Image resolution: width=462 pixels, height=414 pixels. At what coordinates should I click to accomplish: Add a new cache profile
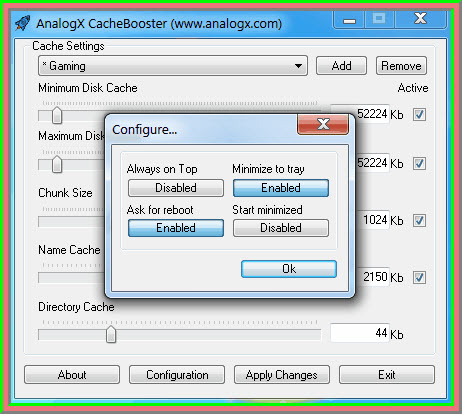coord(341,66)
